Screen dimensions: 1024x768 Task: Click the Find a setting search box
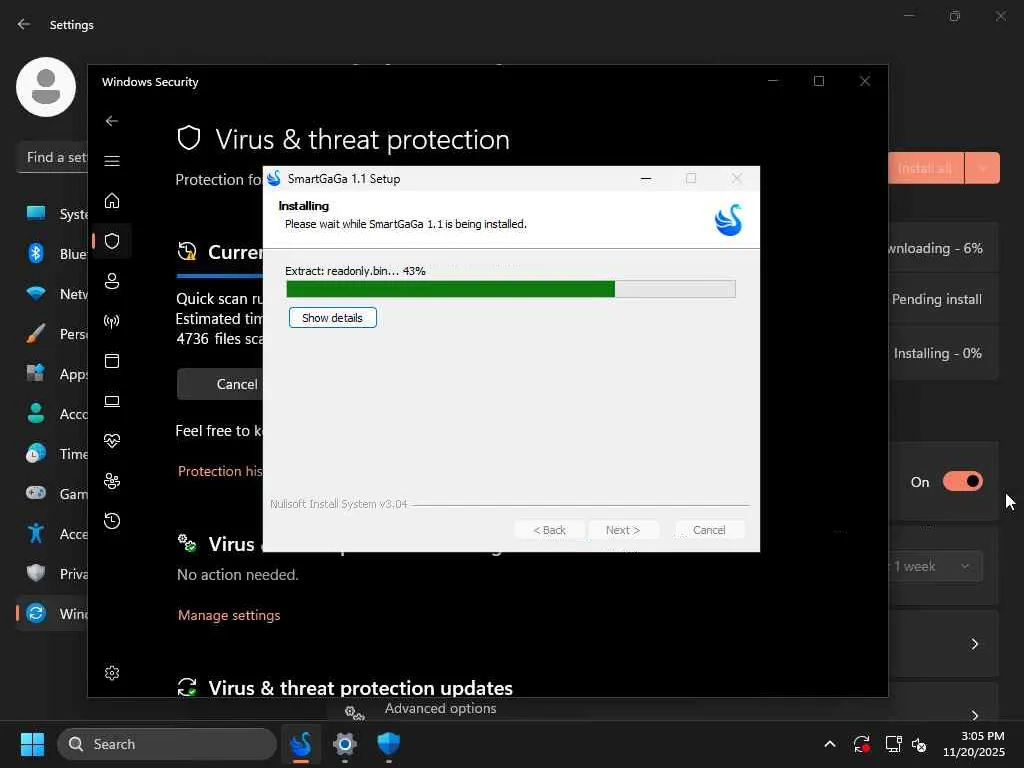[x=52, y=157]
